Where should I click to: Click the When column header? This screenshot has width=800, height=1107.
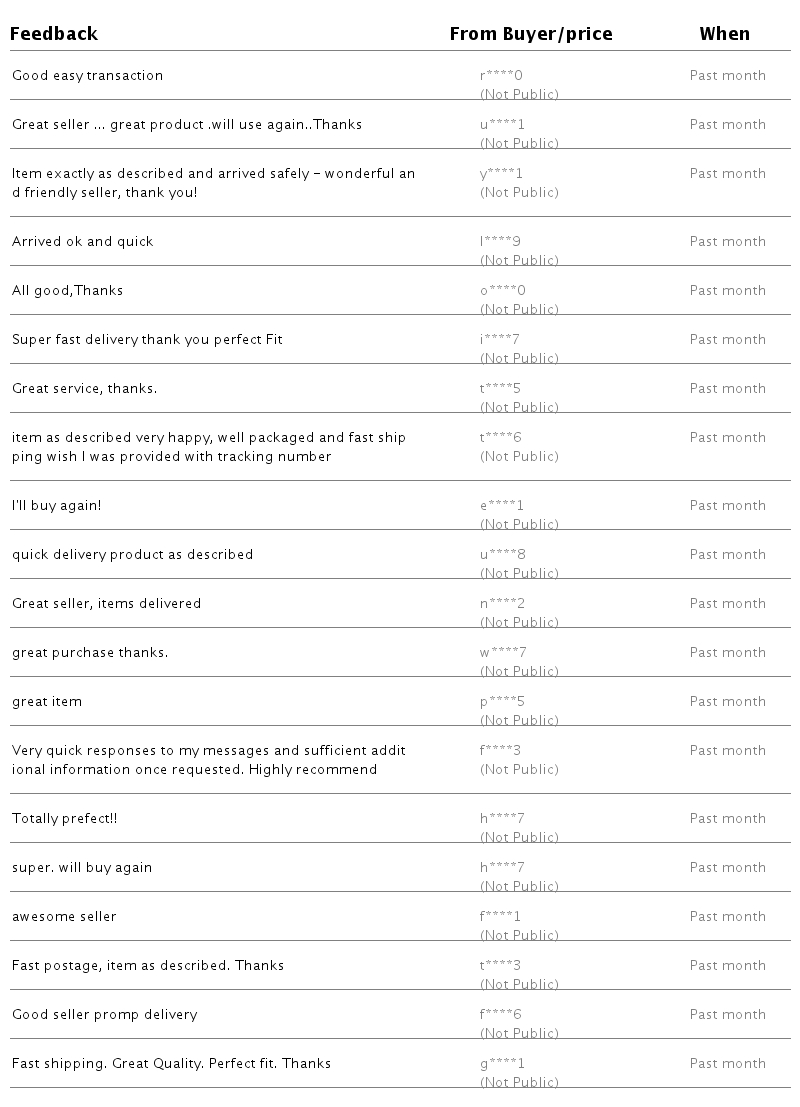pos(724,34)
